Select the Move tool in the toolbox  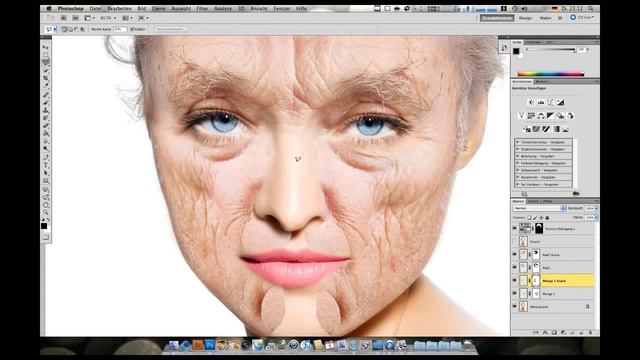45,47
